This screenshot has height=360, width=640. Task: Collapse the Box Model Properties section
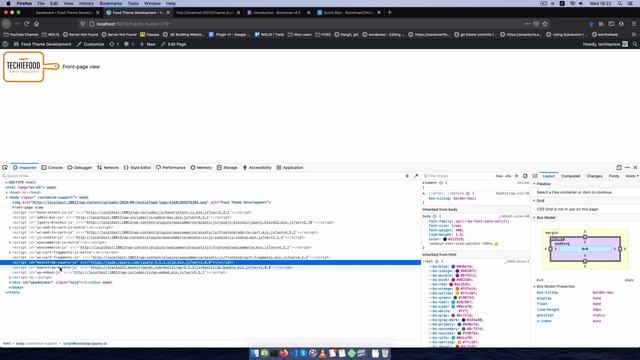click(x=534, y=287)
